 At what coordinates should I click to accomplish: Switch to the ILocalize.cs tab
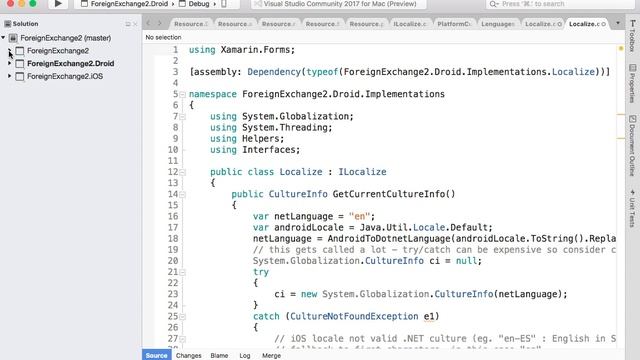[x=410, y=24]
